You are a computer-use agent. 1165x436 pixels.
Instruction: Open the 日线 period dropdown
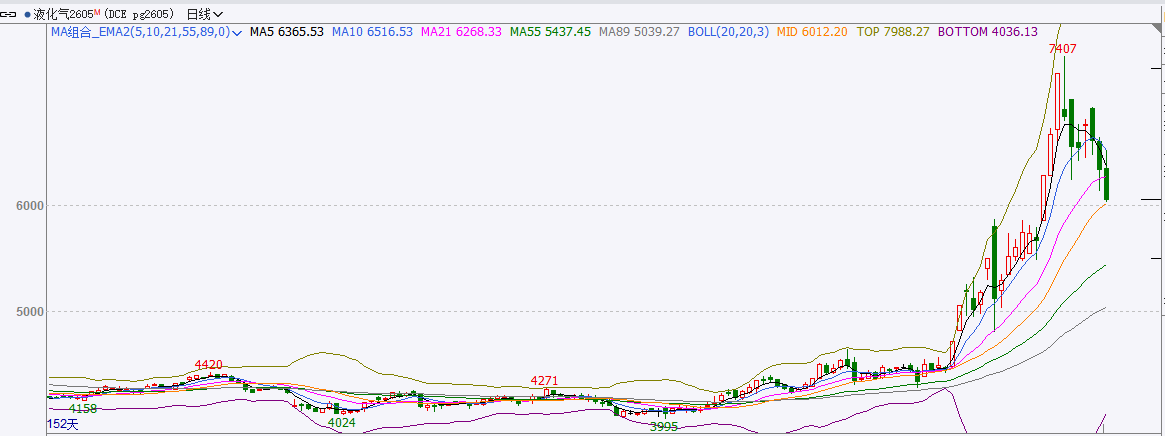[x=205, y=14]
